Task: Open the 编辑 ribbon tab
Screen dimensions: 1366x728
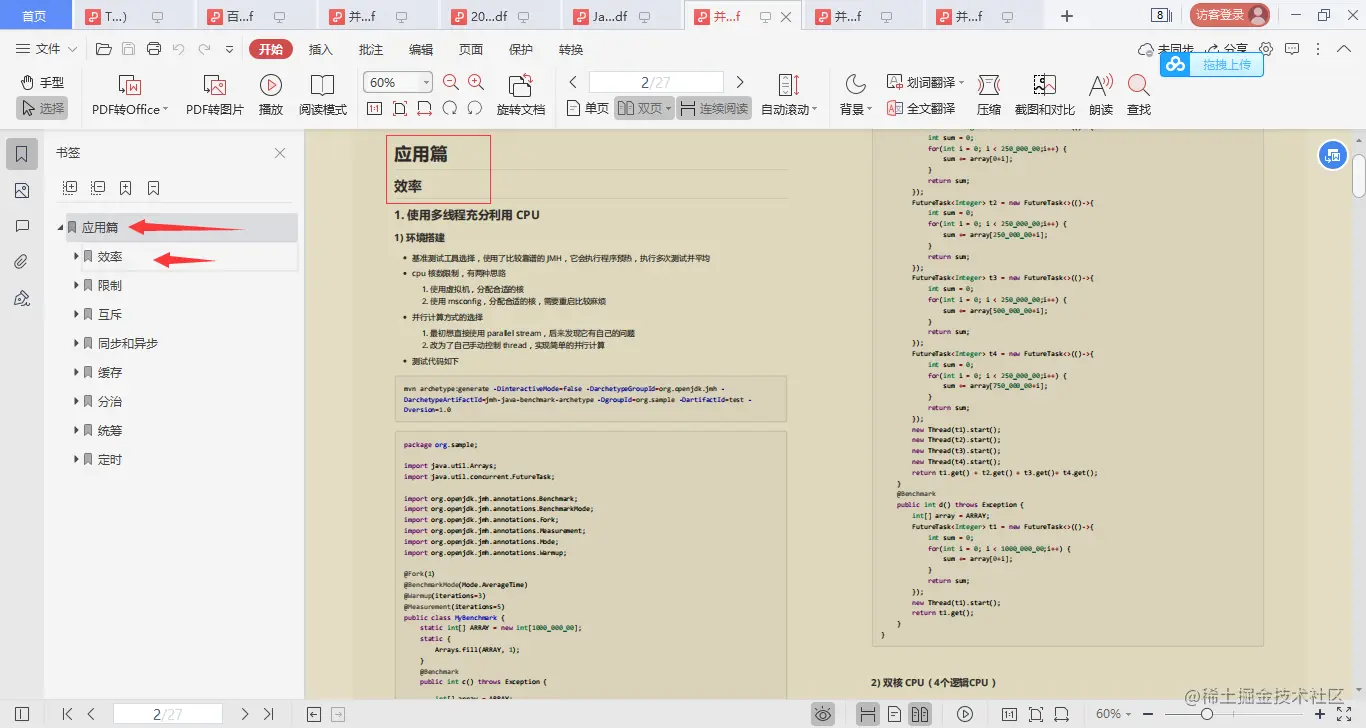Action: point(421,49)
